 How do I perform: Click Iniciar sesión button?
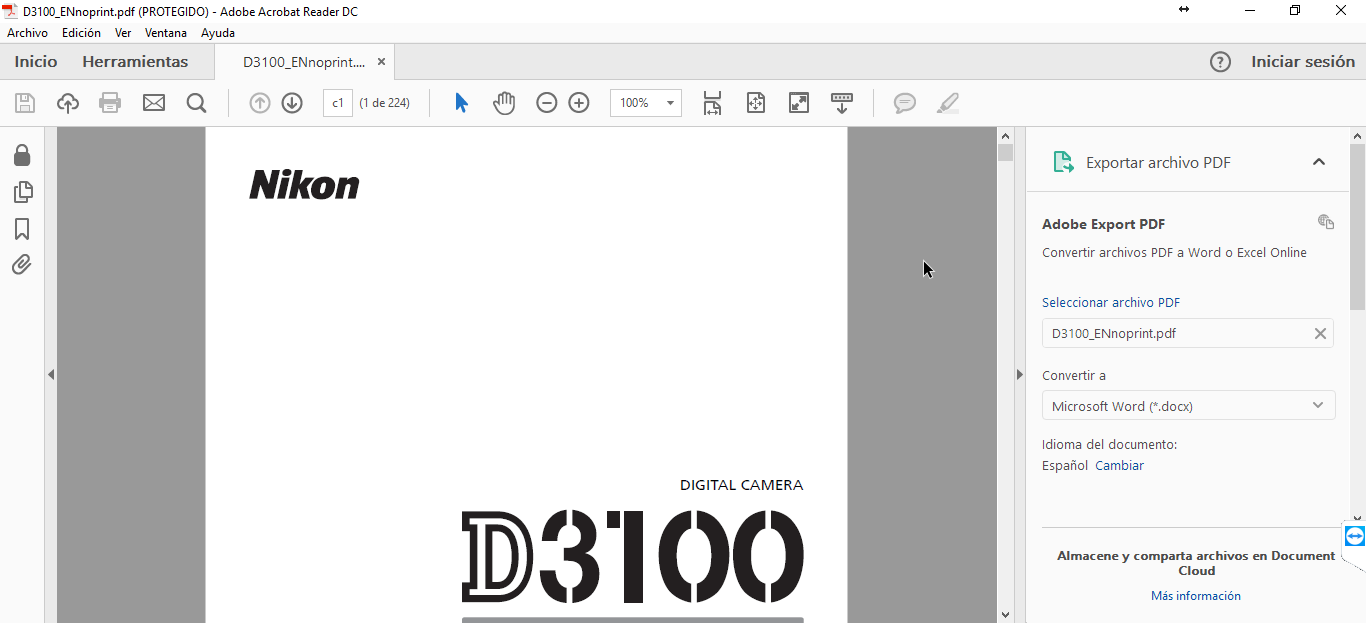coord(1303,62)
